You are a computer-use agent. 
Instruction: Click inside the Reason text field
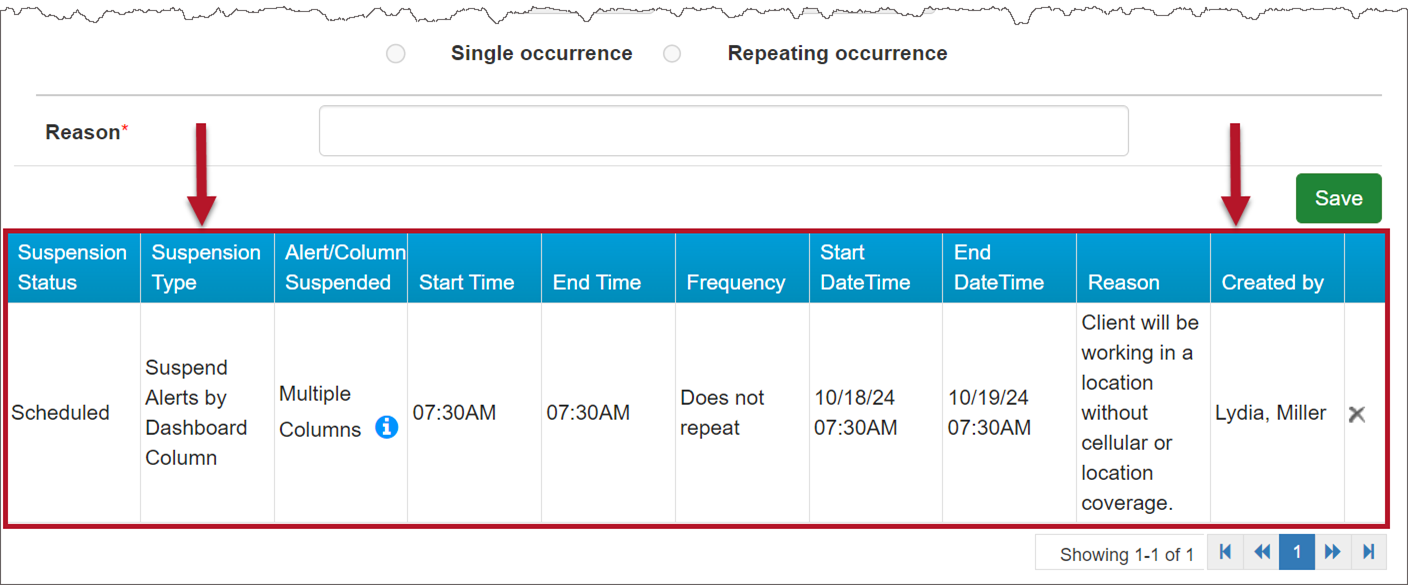723,131
